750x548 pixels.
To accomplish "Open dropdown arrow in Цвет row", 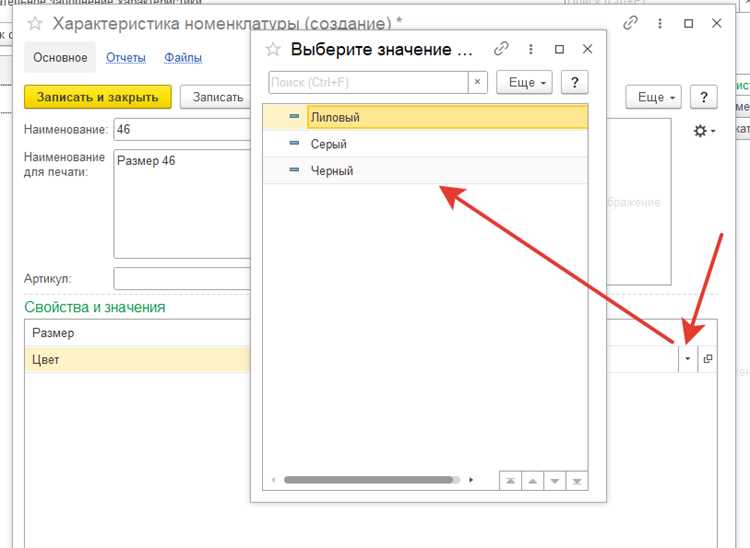I will pos(688,358).
